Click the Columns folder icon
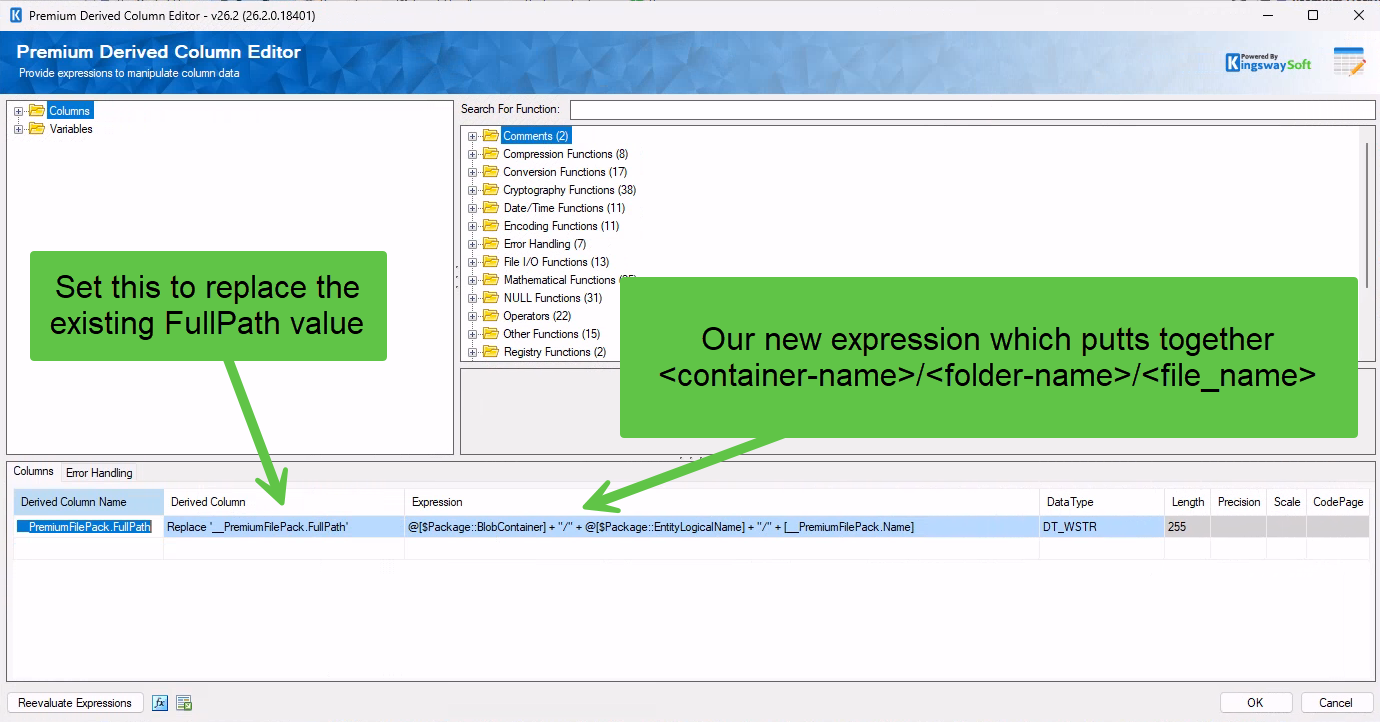1380x722 pixels. click(x=37, y=110)
